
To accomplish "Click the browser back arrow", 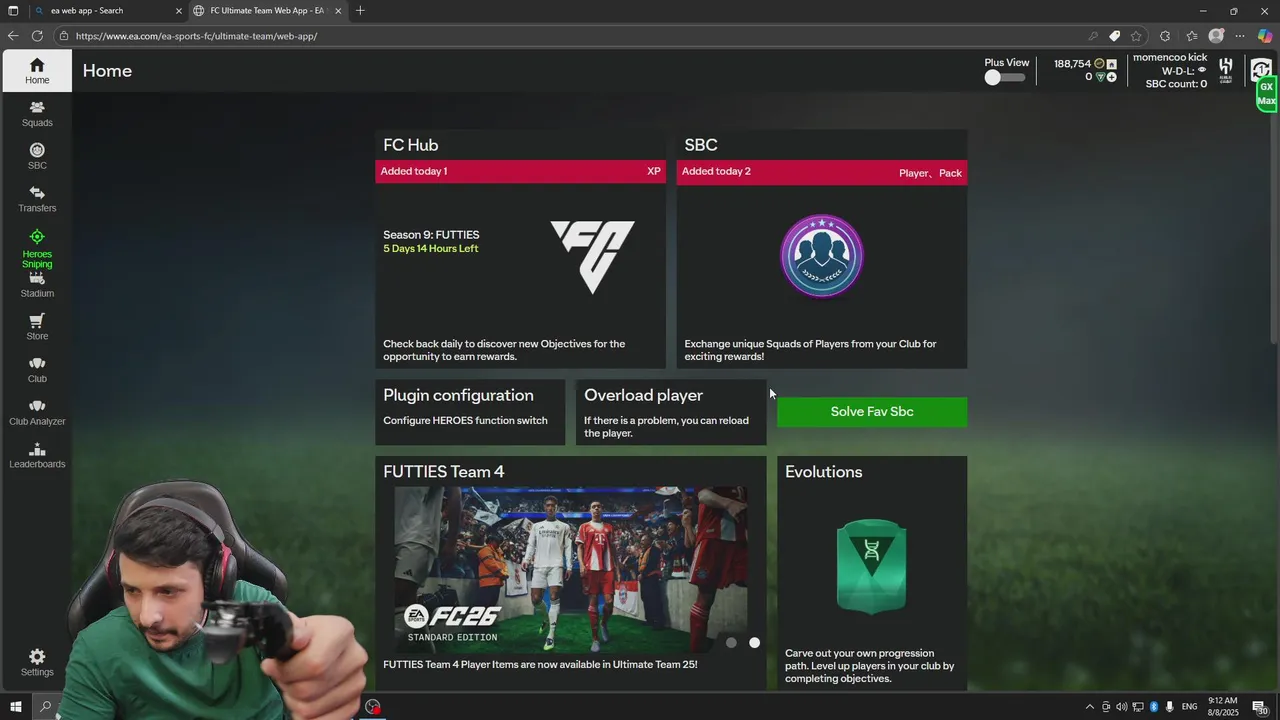I will [x=13, y=36].
